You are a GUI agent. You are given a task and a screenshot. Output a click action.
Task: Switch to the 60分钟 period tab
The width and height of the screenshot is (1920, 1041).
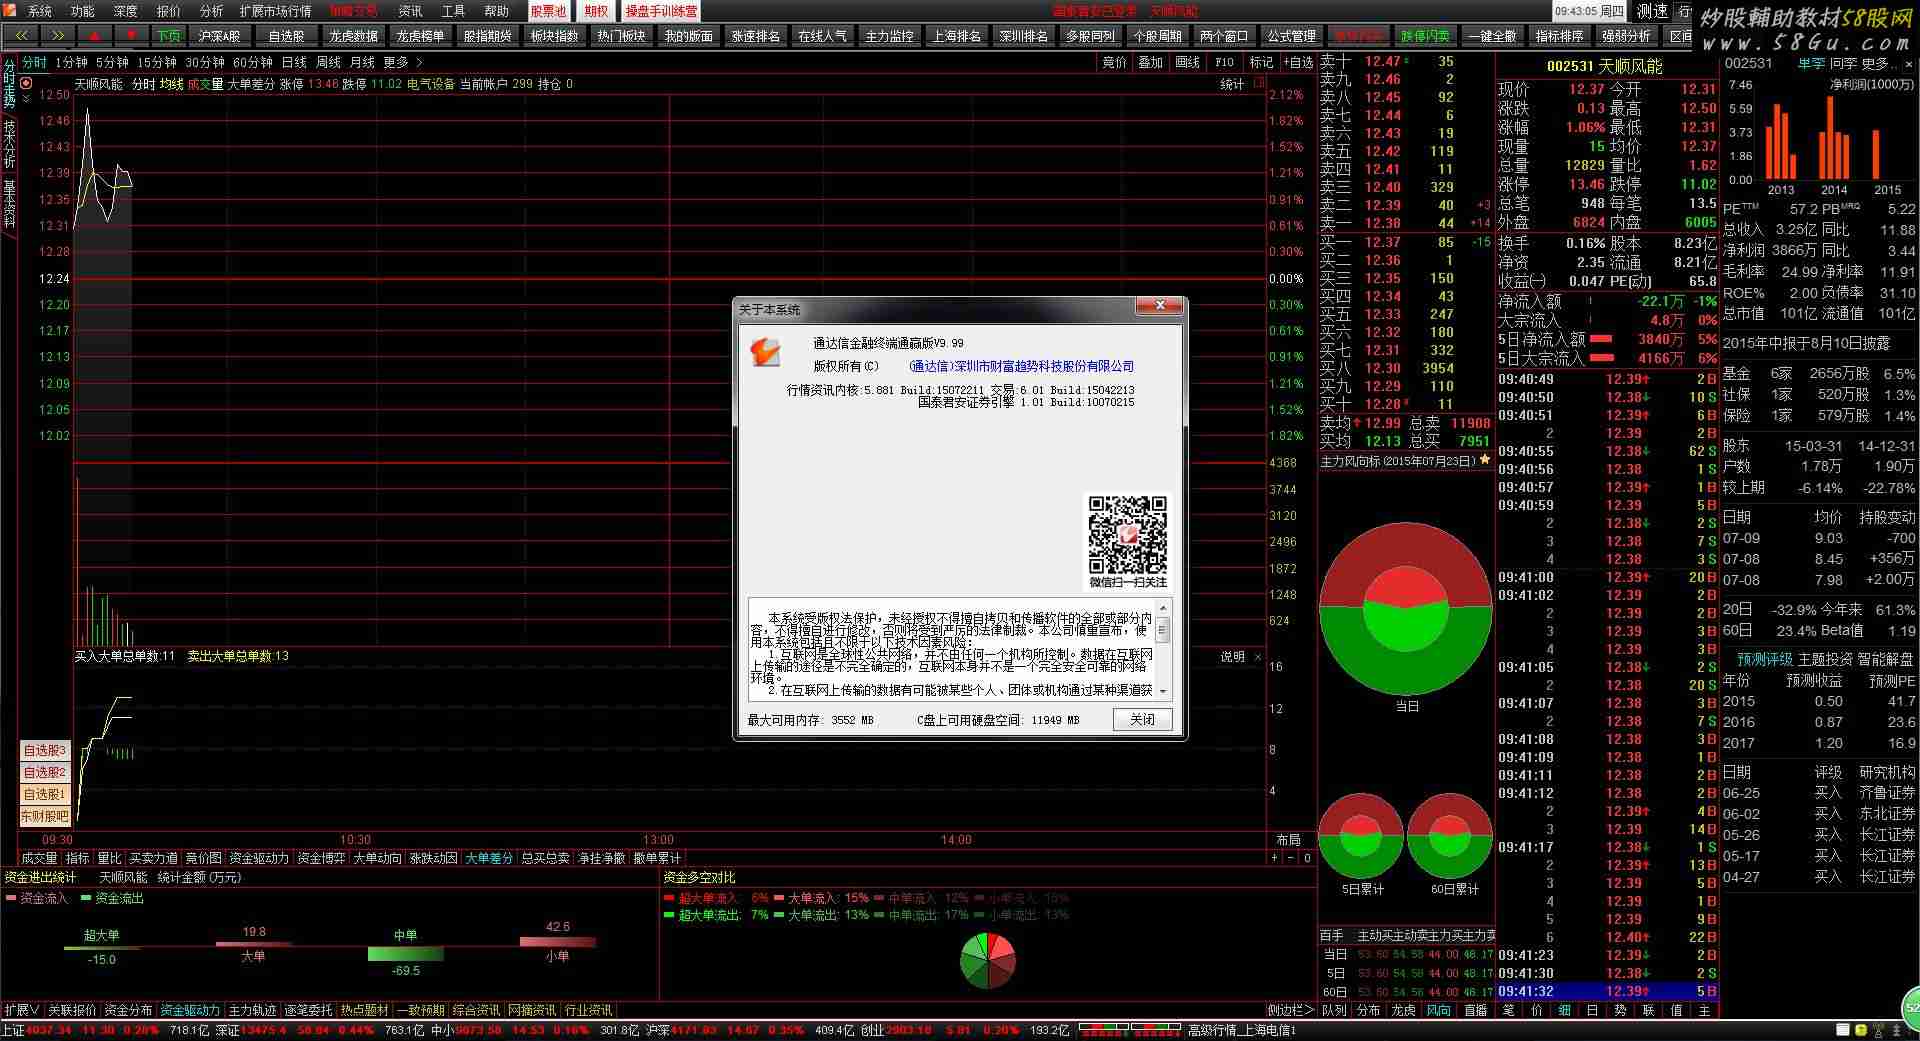click(253, 62)
